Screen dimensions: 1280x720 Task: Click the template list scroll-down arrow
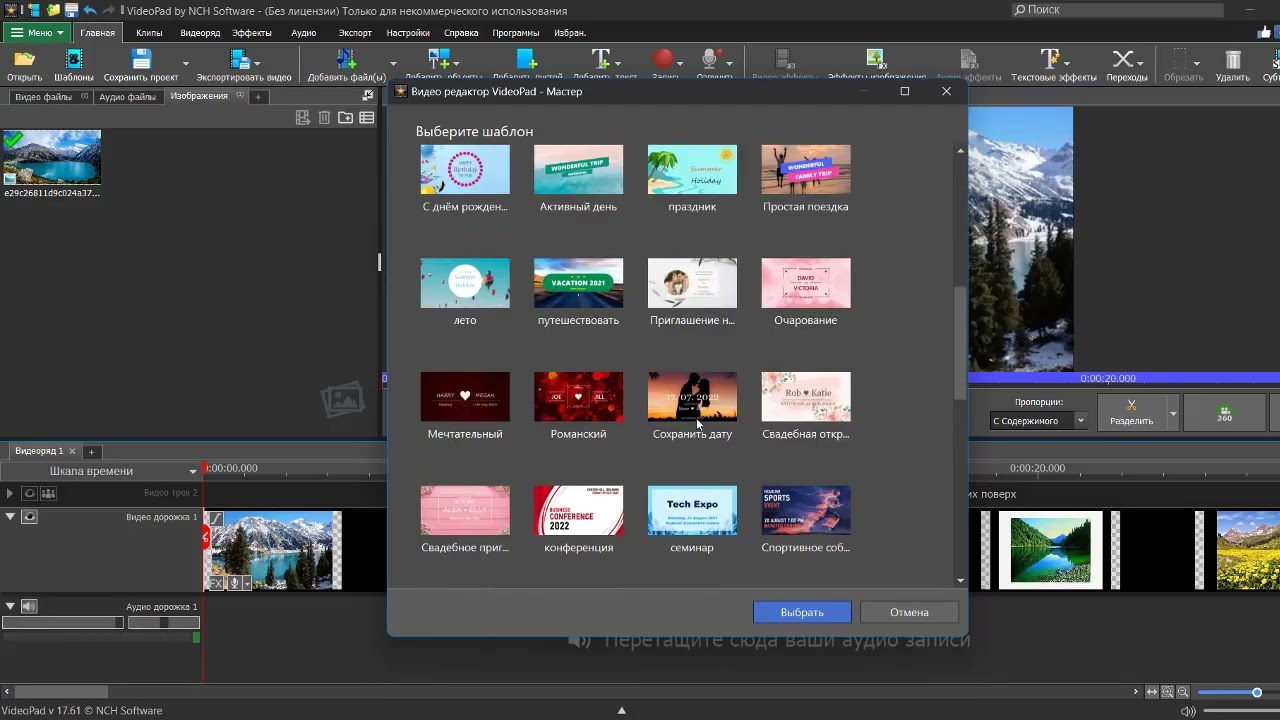click(x=961, y=580)
